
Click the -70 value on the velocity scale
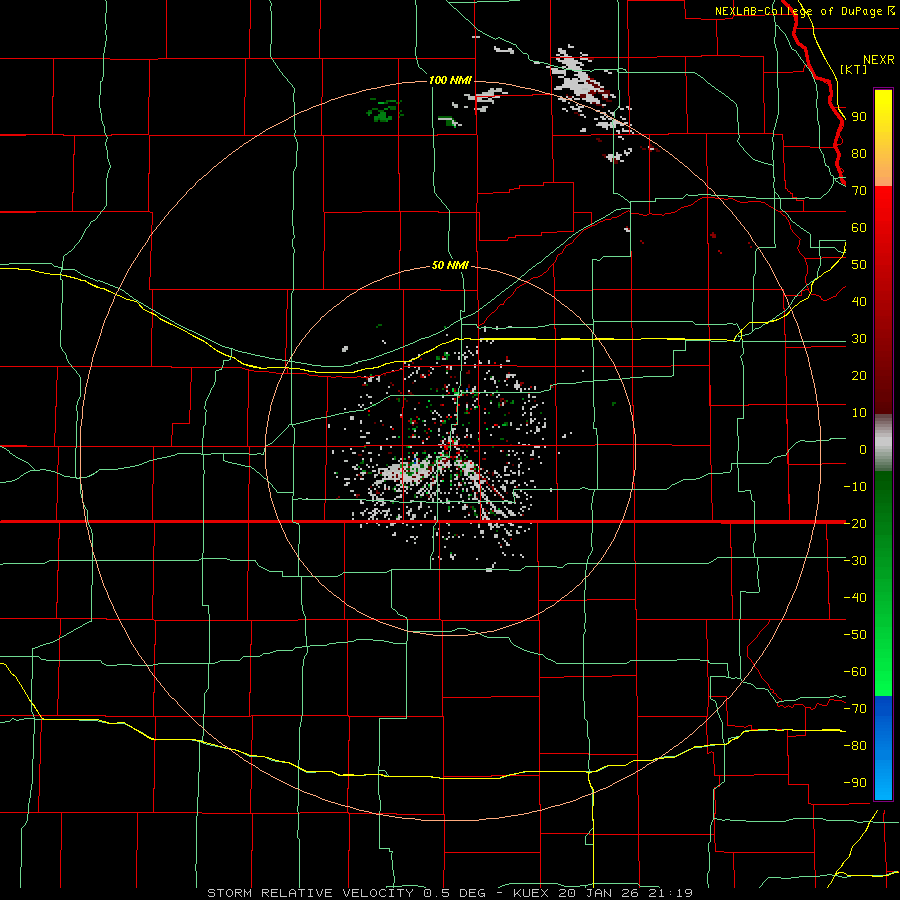pos(855,708)
